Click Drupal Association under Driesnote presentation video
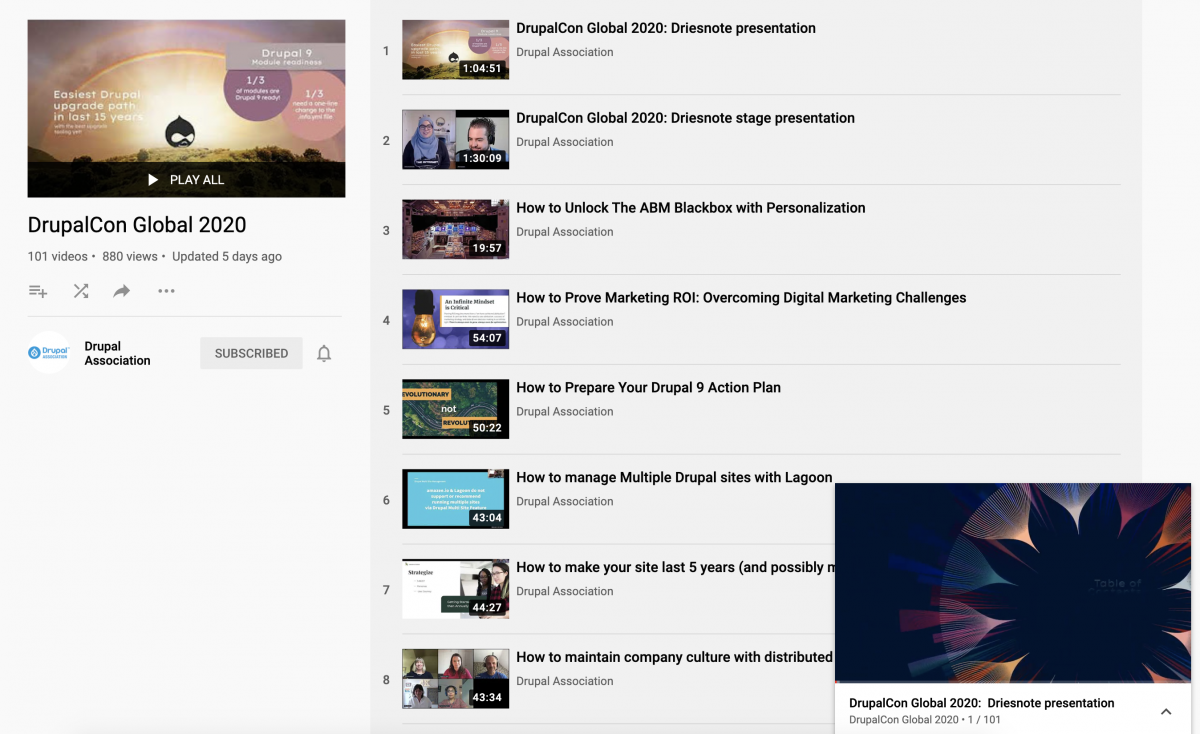Screen dimensions: 1200x734 click(565, 52)
